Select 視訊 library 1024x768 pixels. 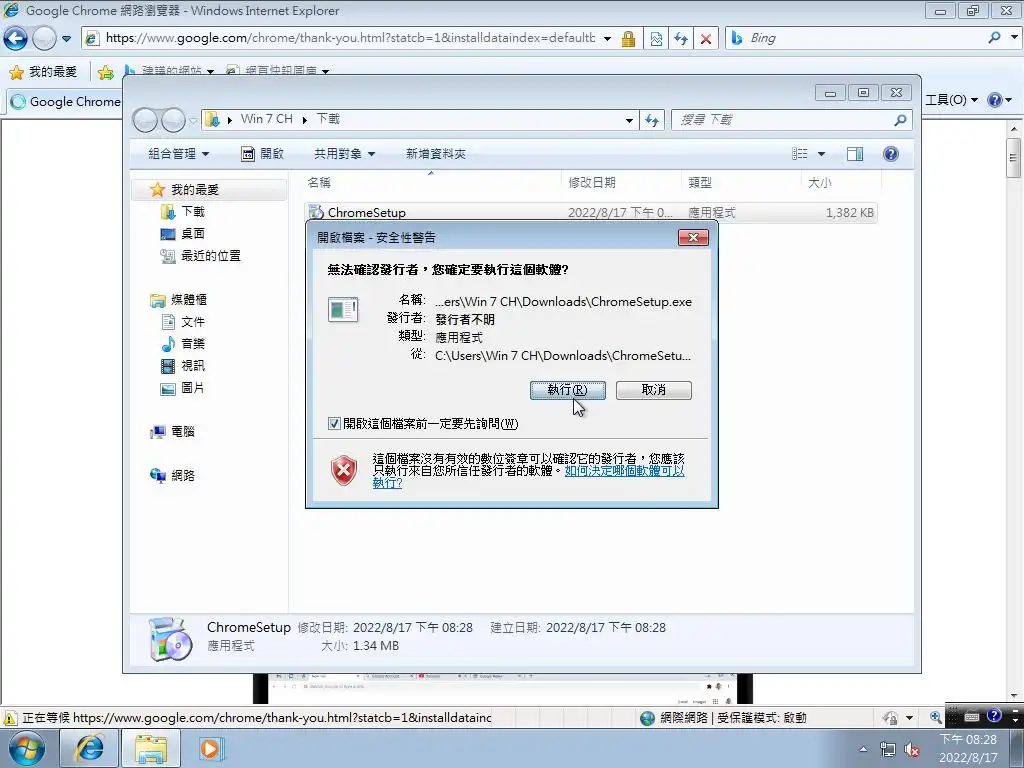[193, 366]
